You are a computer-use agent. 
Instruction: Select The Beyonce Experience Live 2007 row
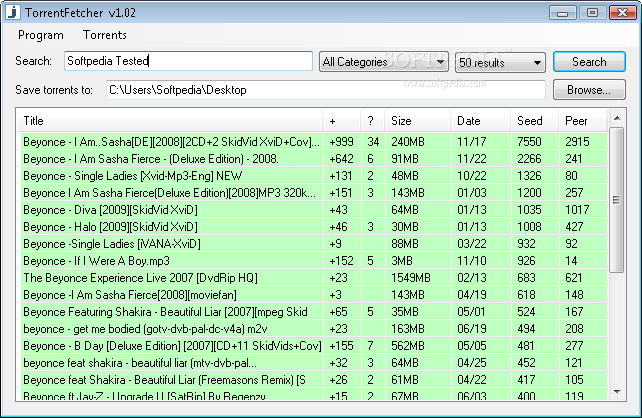pyautogui.click(x=314, y=278)
